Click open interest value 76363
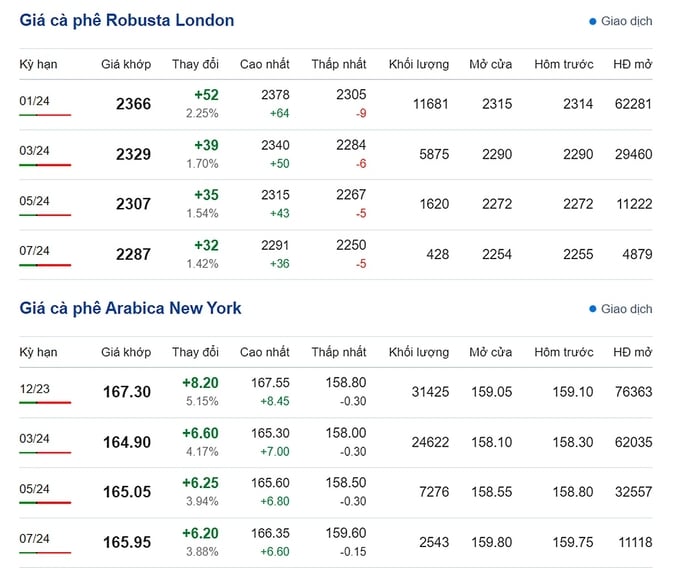This screenshot has height=568, width=680. (x=633, y=392)
